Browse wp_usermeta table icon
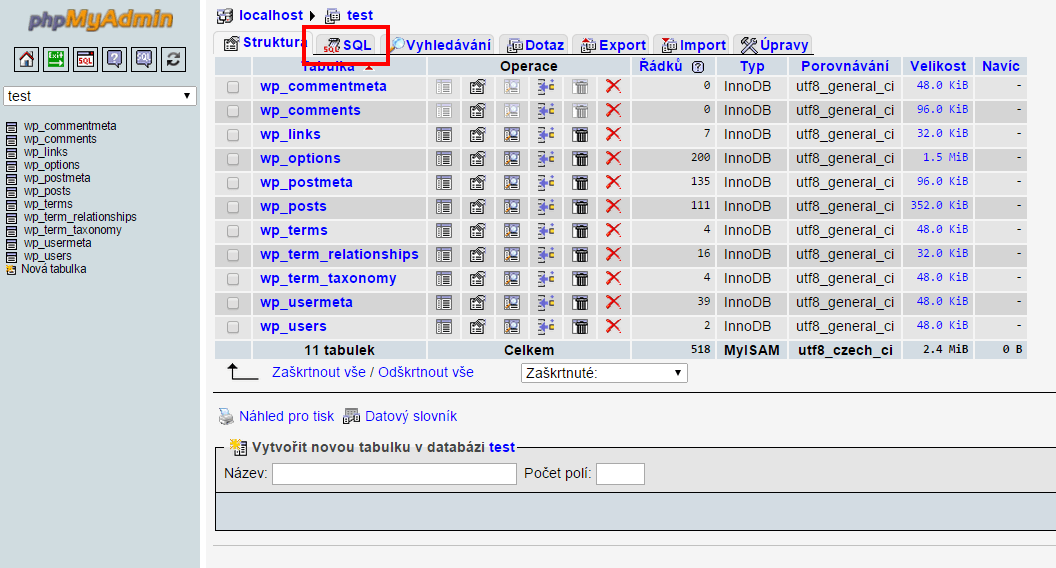Image resolution: width=1056 pixels, height=568 pixels. click(x=444, y=303)
